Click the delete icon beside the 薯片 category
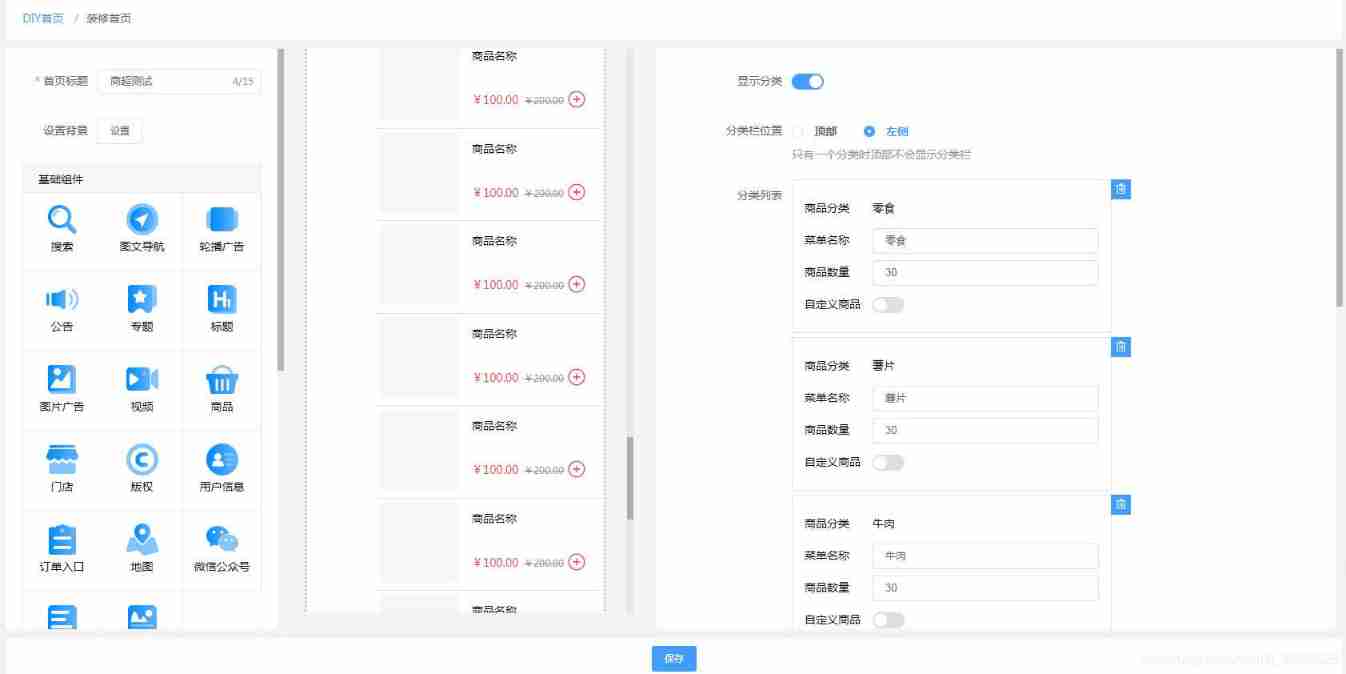 (1120, 347)
